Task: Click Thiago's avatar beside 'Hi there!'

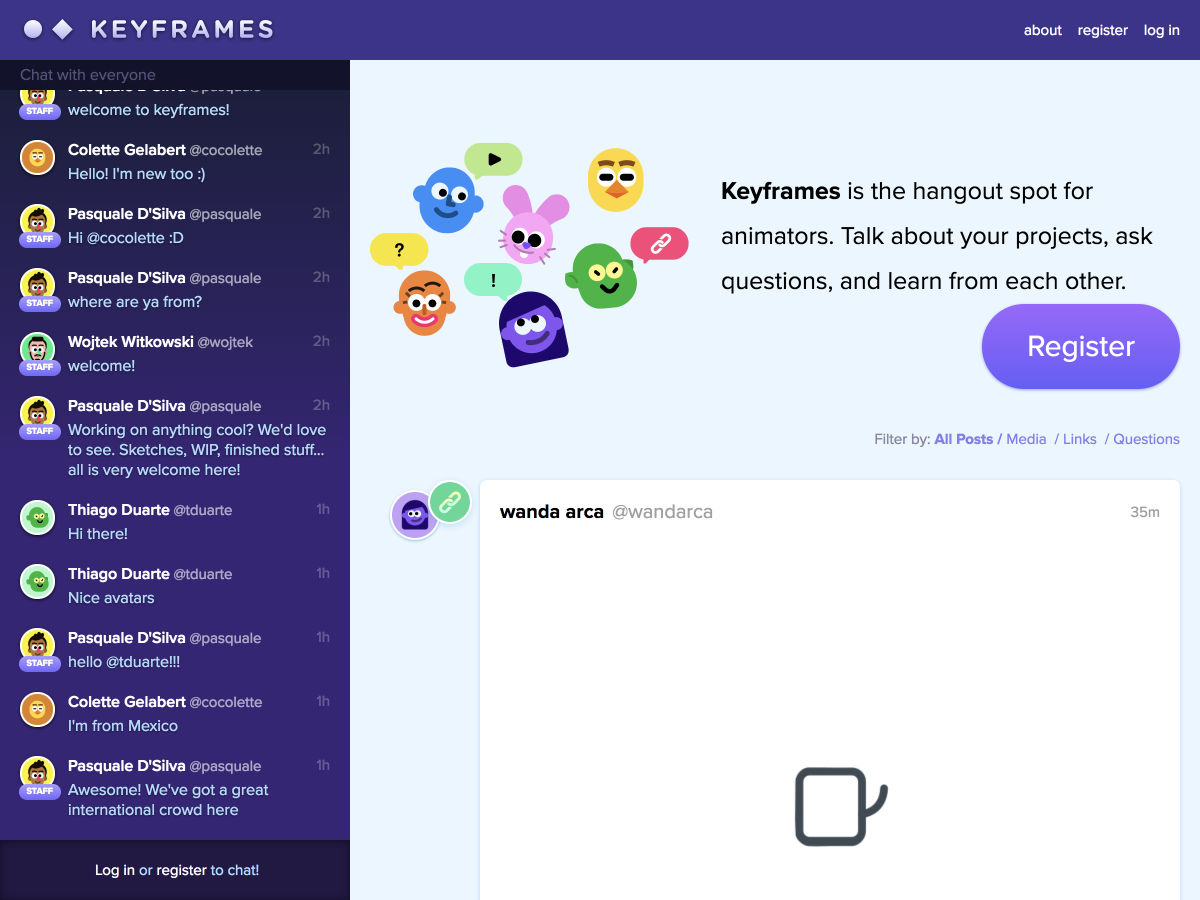Action: (38, 517)
